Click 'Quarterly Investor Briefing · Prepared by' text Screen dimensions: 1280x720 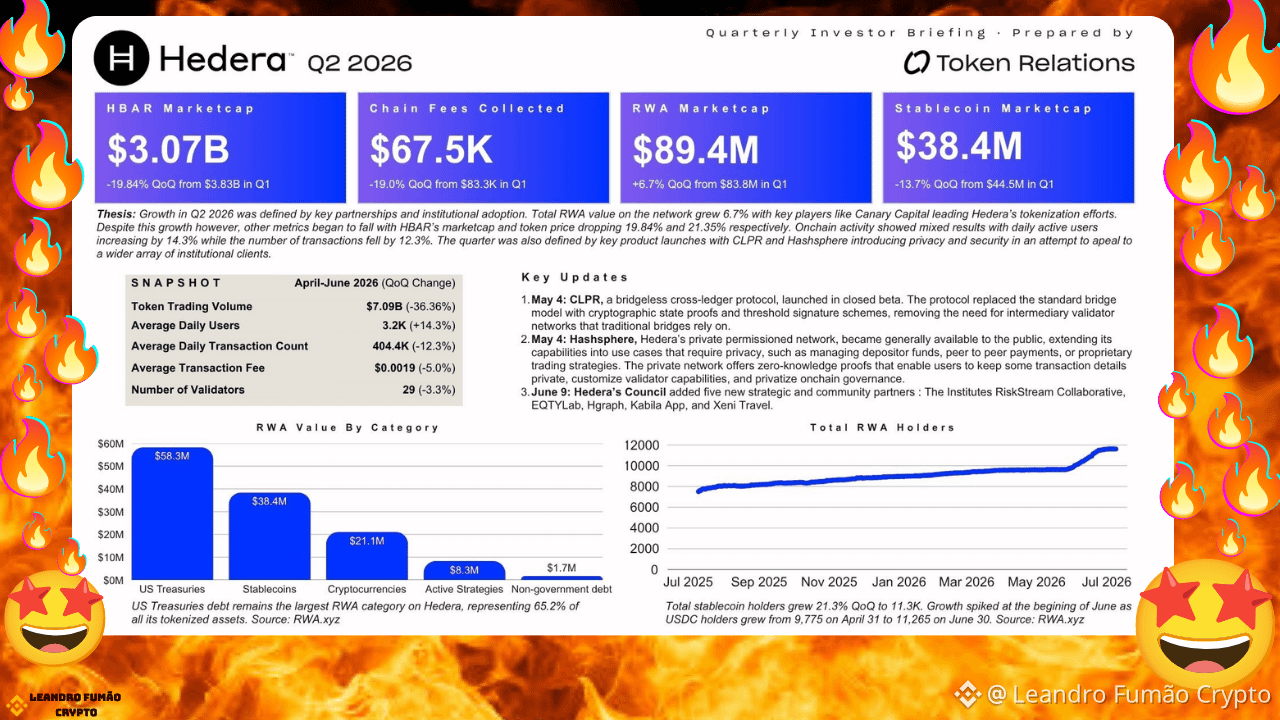click(920, 33)
